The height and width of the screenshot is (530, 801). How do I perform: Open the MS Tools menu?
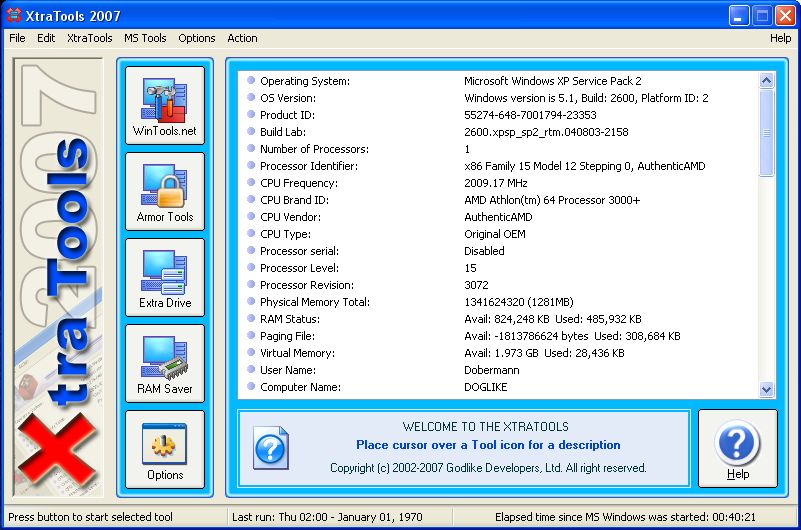click(x=145, y=38)
